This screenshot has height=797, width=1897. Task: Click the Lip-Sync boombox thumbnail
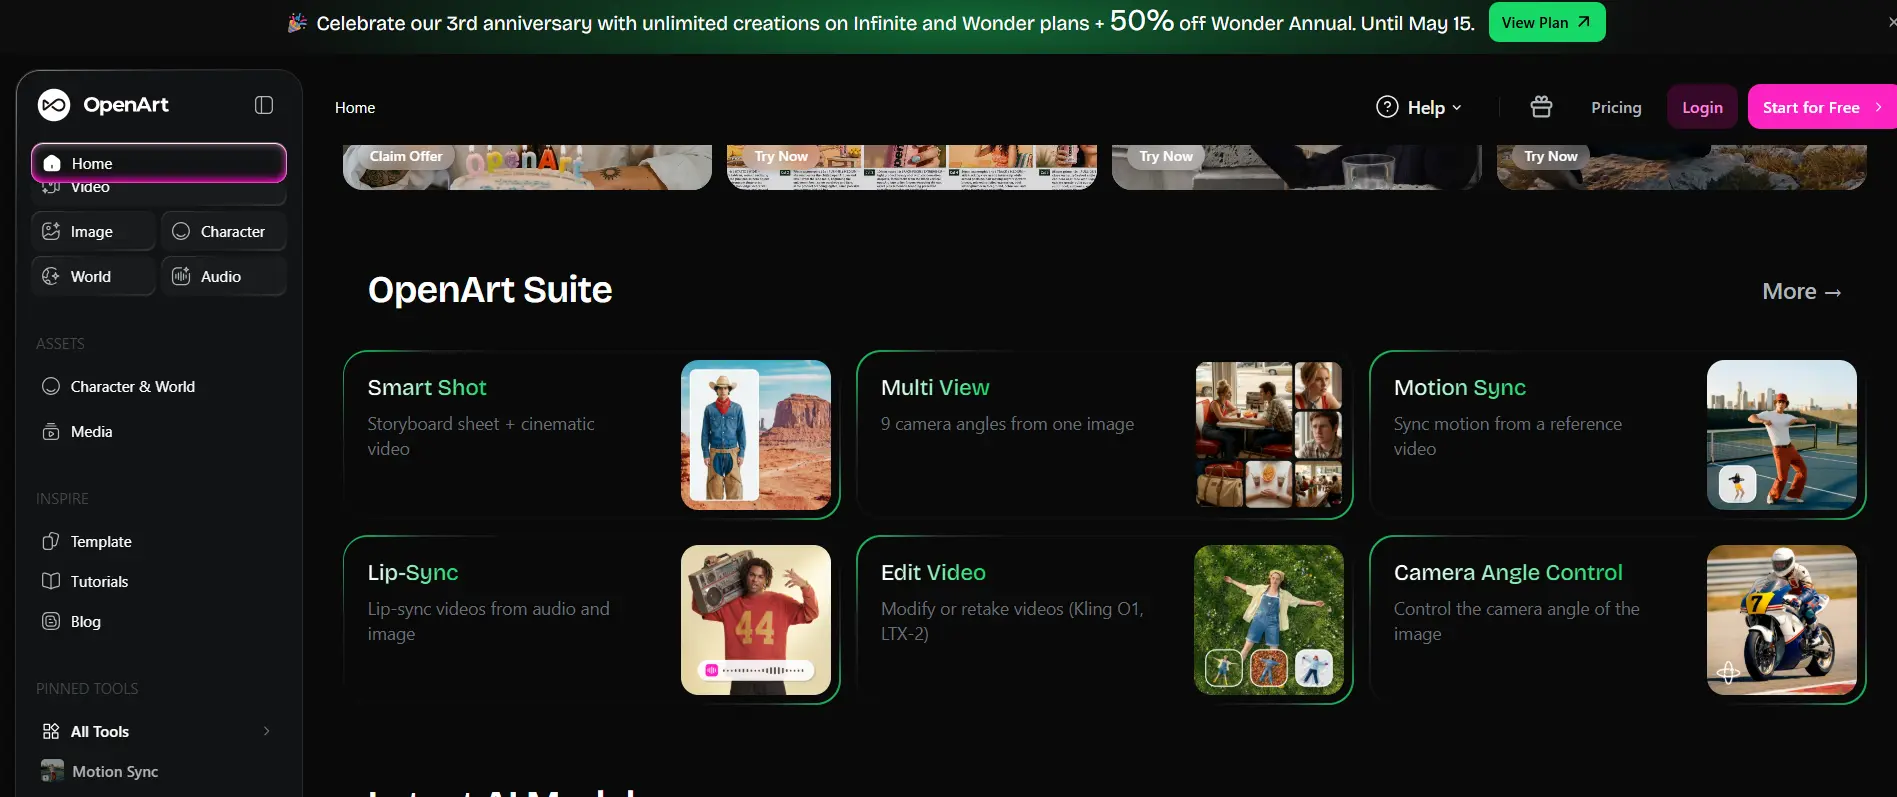click(x=756, y=620)
